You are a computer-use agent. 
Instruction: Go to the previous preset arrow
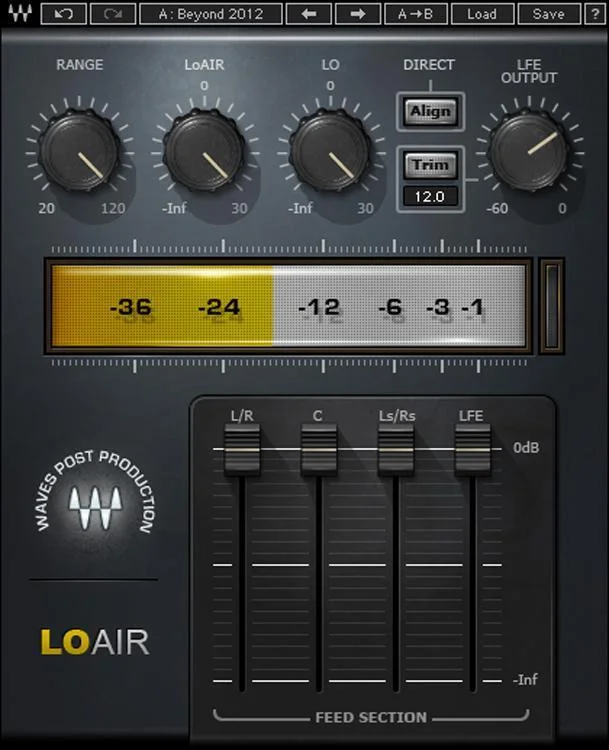point(309,14)
